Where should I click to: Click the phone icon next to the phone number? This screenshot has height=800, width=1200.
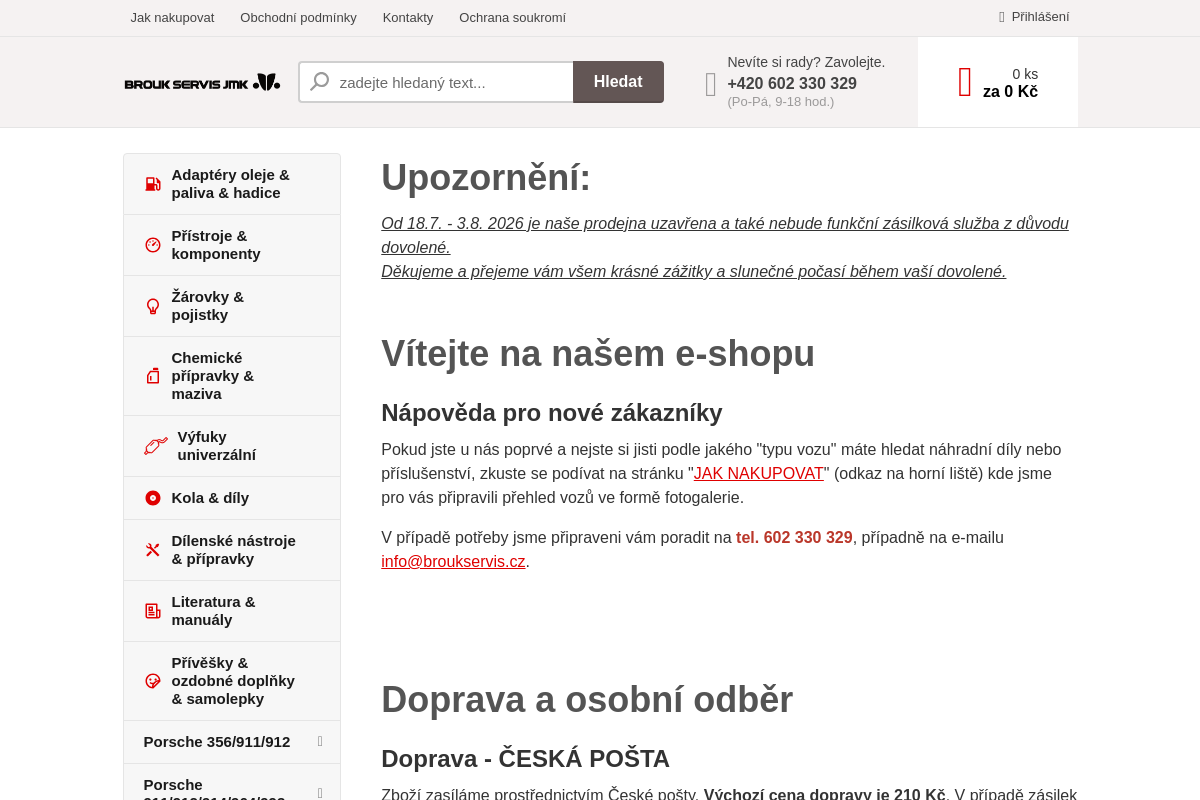point(711,84)
